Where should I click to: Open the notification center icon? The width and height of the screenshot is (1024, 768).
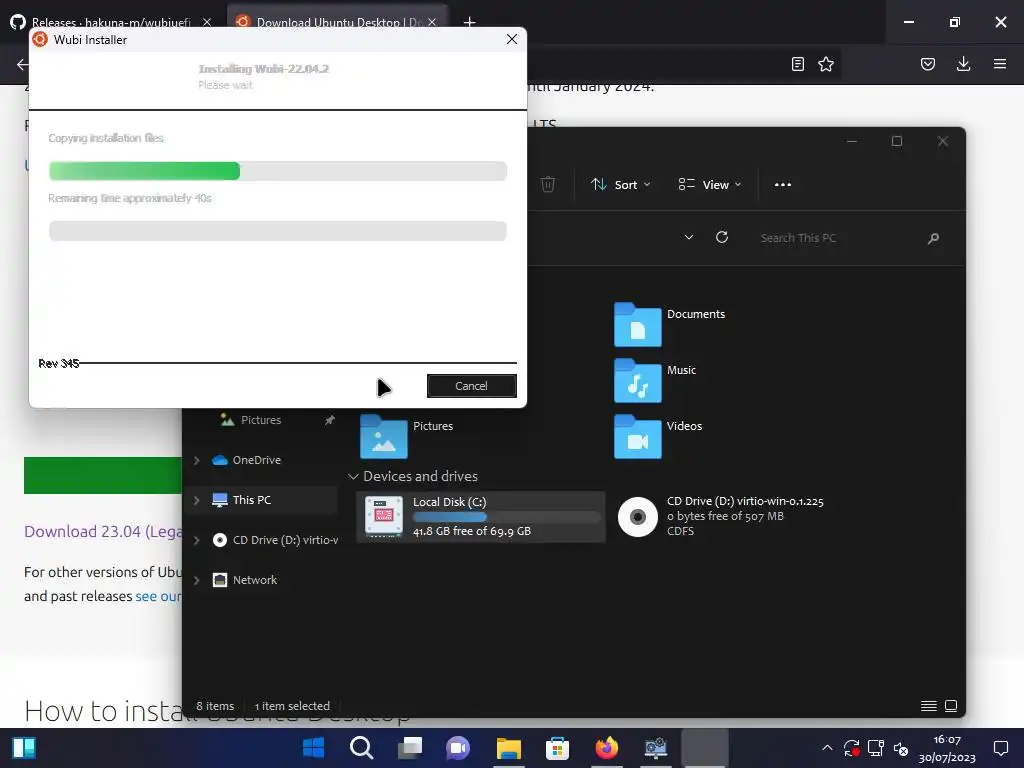pos(1000,748)
